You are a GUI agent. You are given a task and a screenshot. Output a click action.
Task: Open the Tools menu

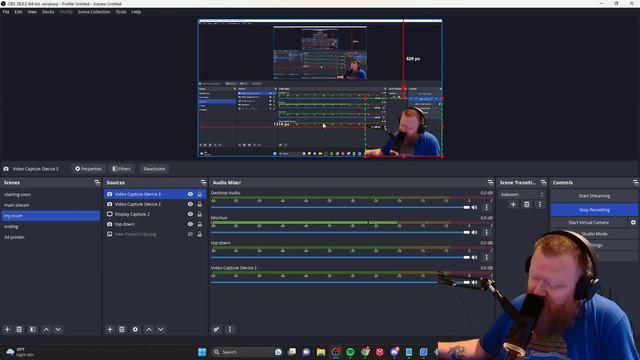pyautogui.click(x=121, y=12)
